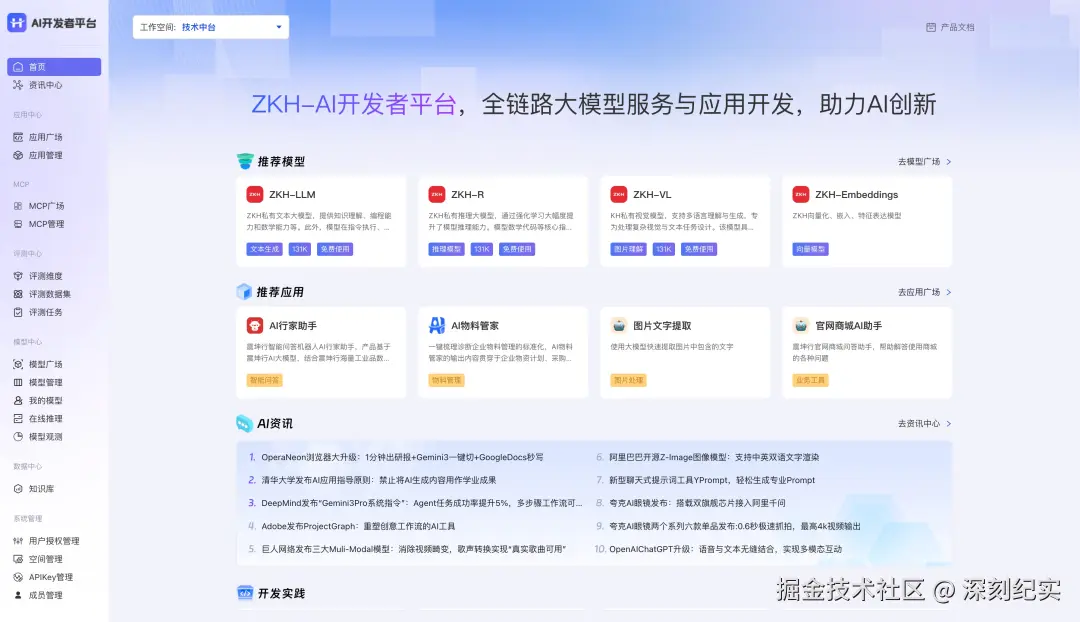
Task: Click the 评测维度 sidebar icon
Action: [18, 276]
